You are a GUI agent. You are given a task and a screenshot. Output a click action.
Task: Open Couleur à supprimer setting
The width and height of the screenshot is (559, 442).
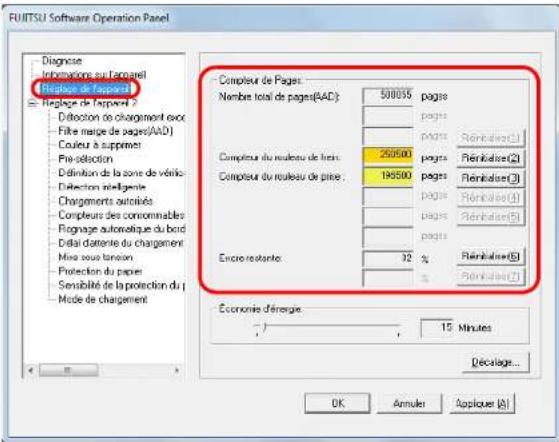(99, 145)
